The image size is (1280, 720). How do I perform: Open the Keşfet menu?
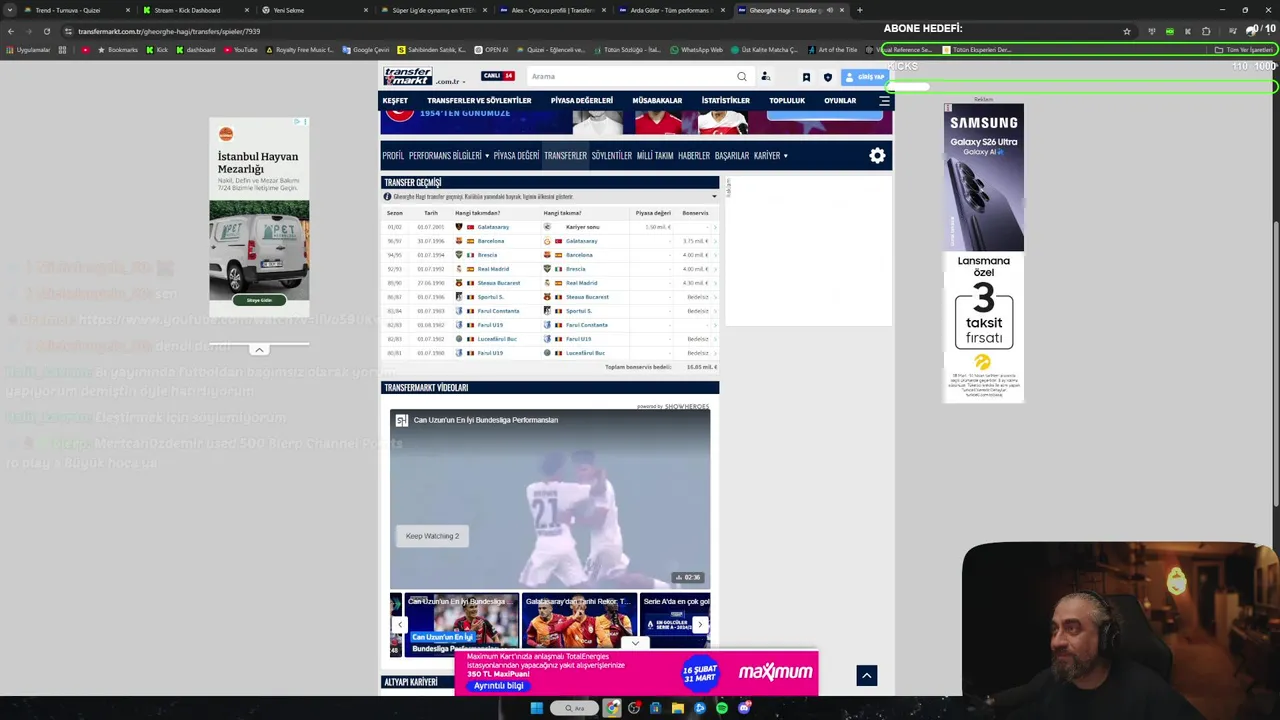click(395, 101)
